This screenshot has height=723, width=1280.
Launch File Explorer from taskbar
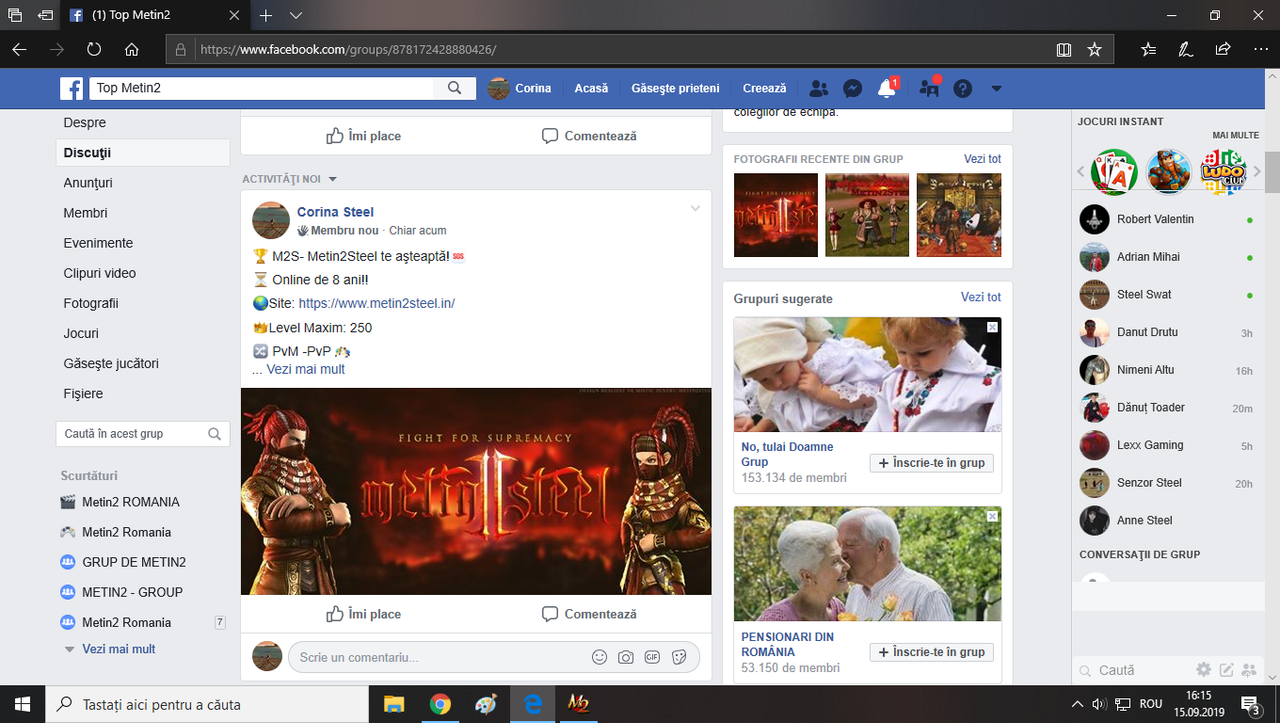[x=393, y=704]
